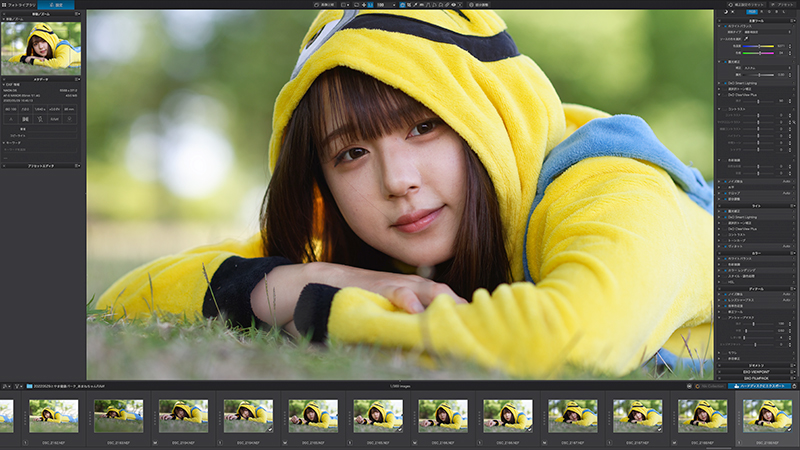
Task: Open the プリセットエディタ palette menu icon
Action: (77, 166)
